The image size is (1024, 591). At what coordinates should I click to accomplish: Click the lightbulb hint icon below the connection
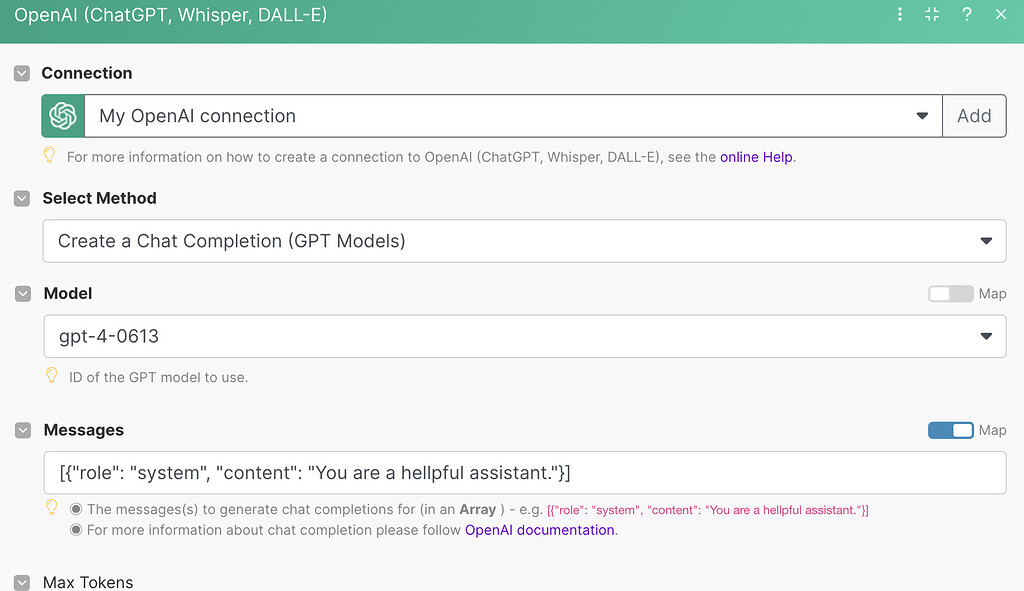click(x=51, y=156)
